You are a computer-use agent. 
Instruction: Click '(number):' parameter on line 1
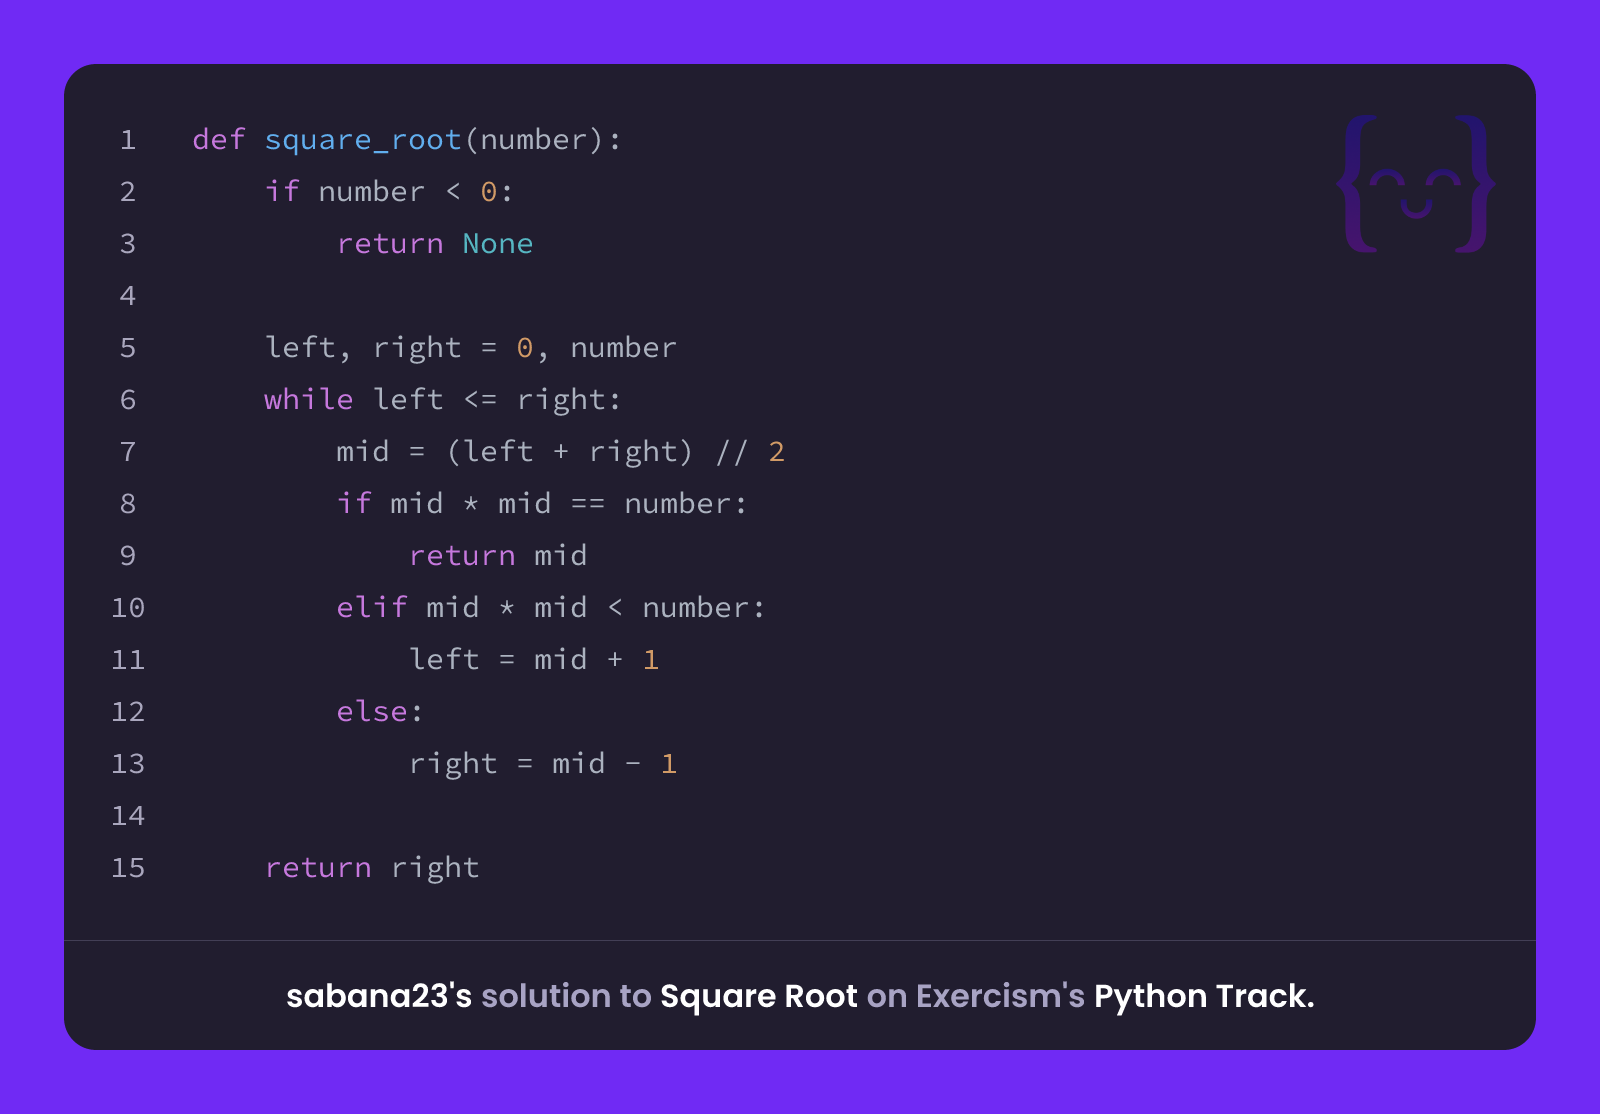[543, 140]
